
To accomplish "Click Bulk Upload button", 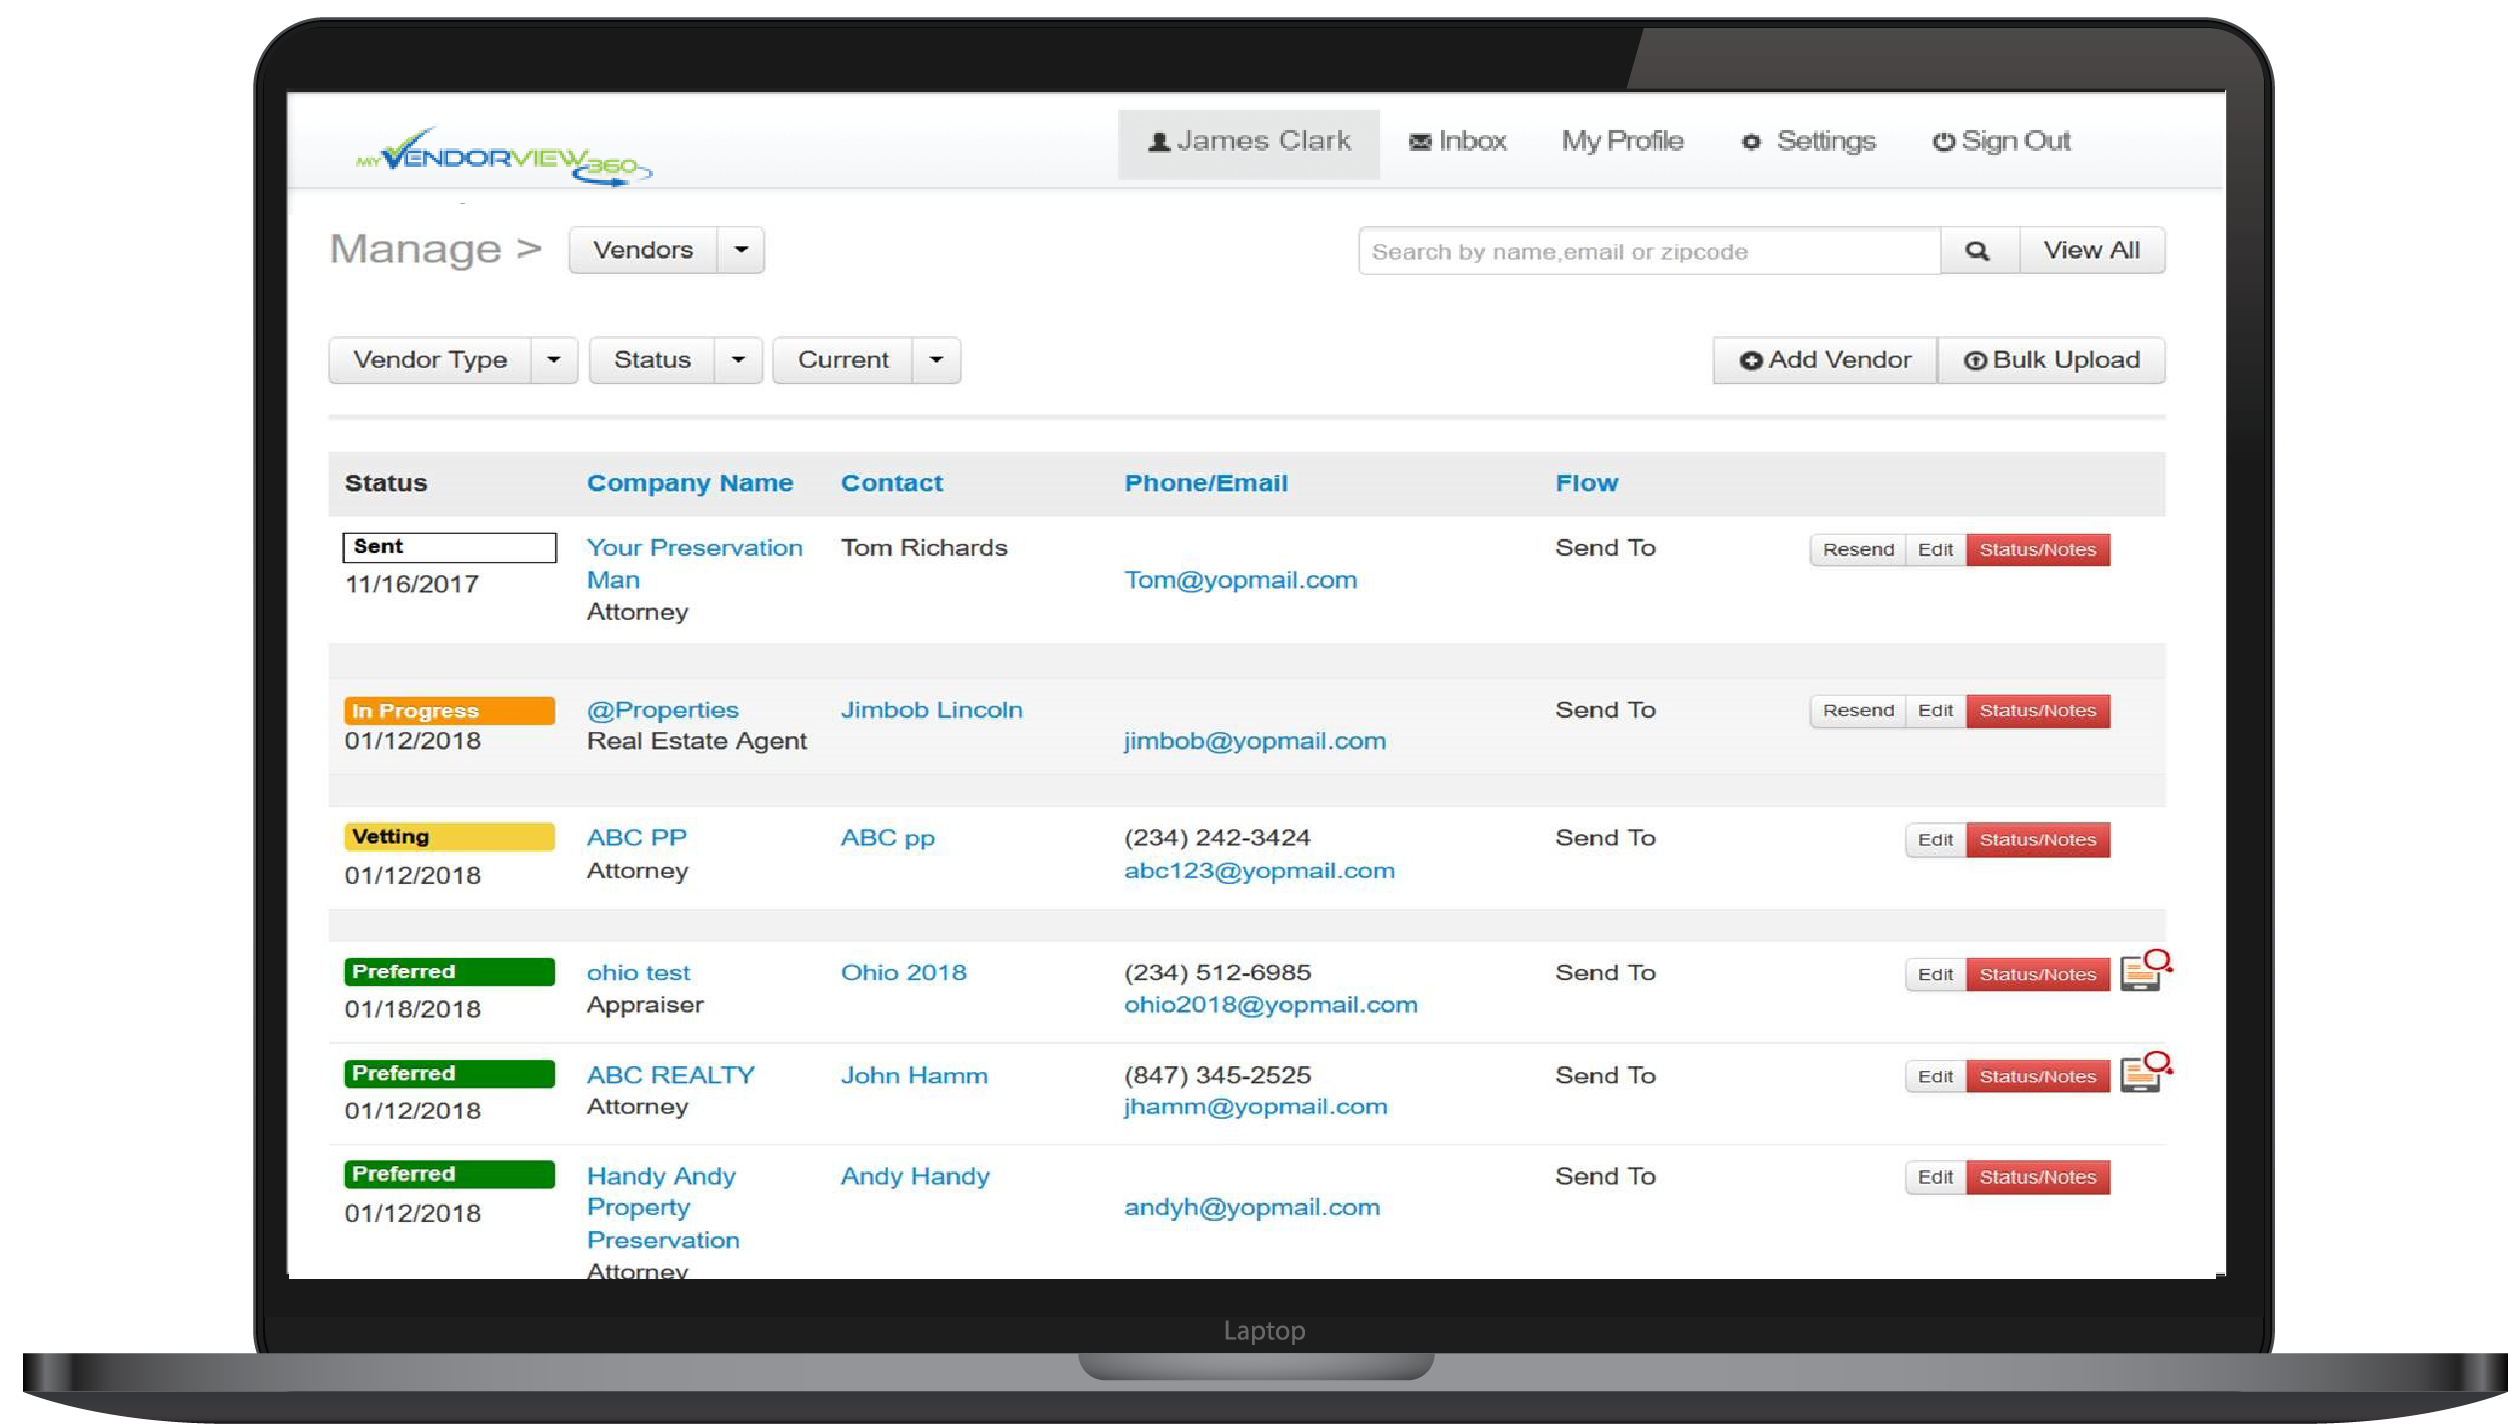I will point(2052,360).
